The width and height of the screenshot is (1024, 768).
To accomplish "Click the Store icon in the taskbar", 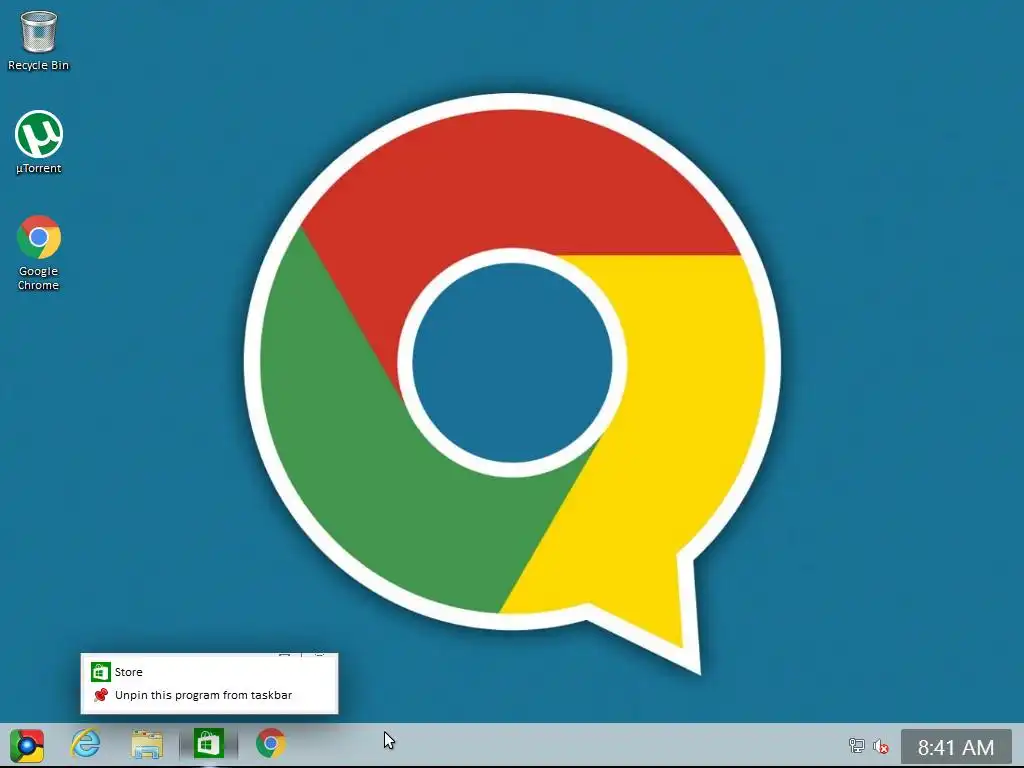I will pos(209,744).
